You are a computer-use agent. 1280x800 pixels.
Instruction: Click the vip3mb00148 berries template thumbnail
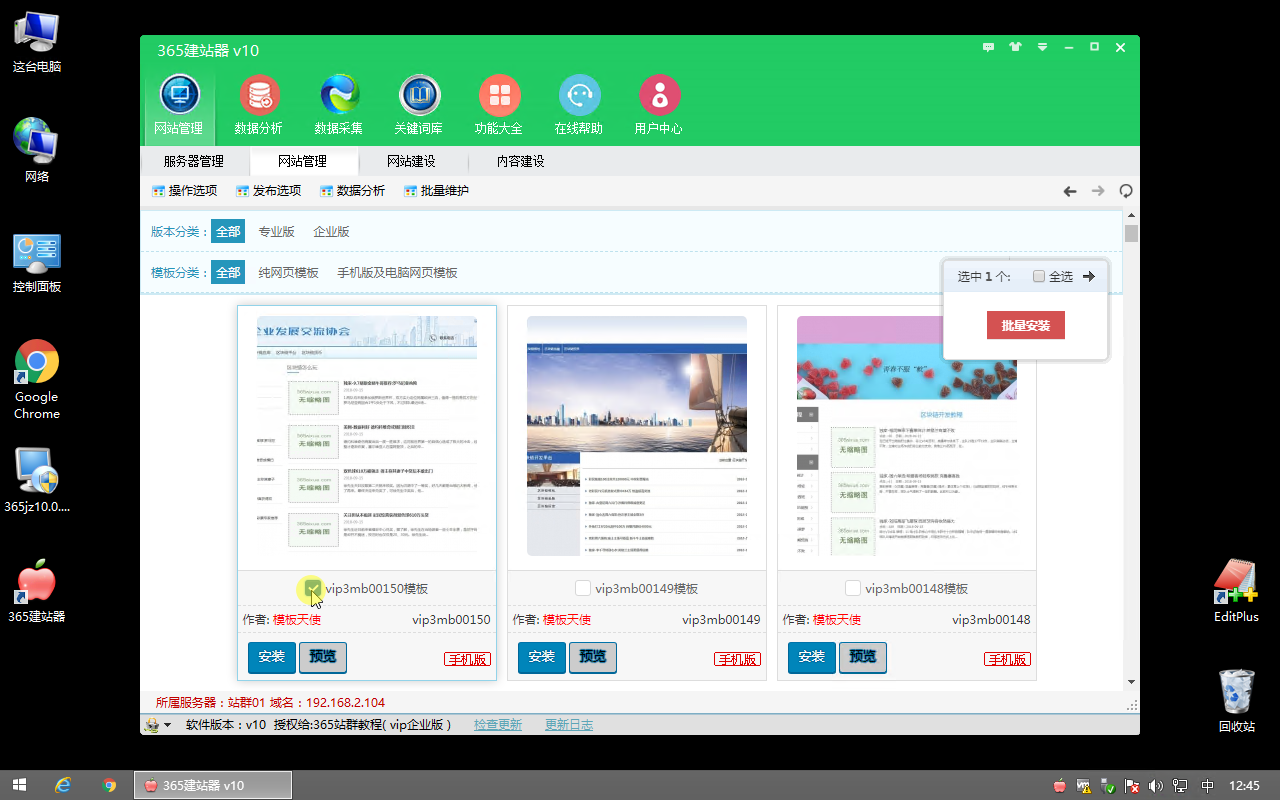[907, 436]
